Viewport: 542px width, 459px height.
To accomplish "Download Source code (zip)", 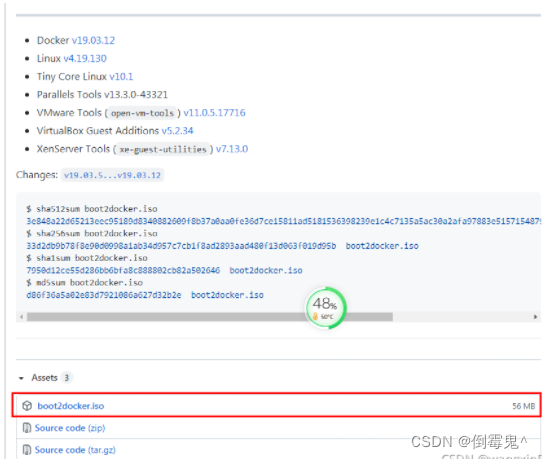I will pos(70,428).
